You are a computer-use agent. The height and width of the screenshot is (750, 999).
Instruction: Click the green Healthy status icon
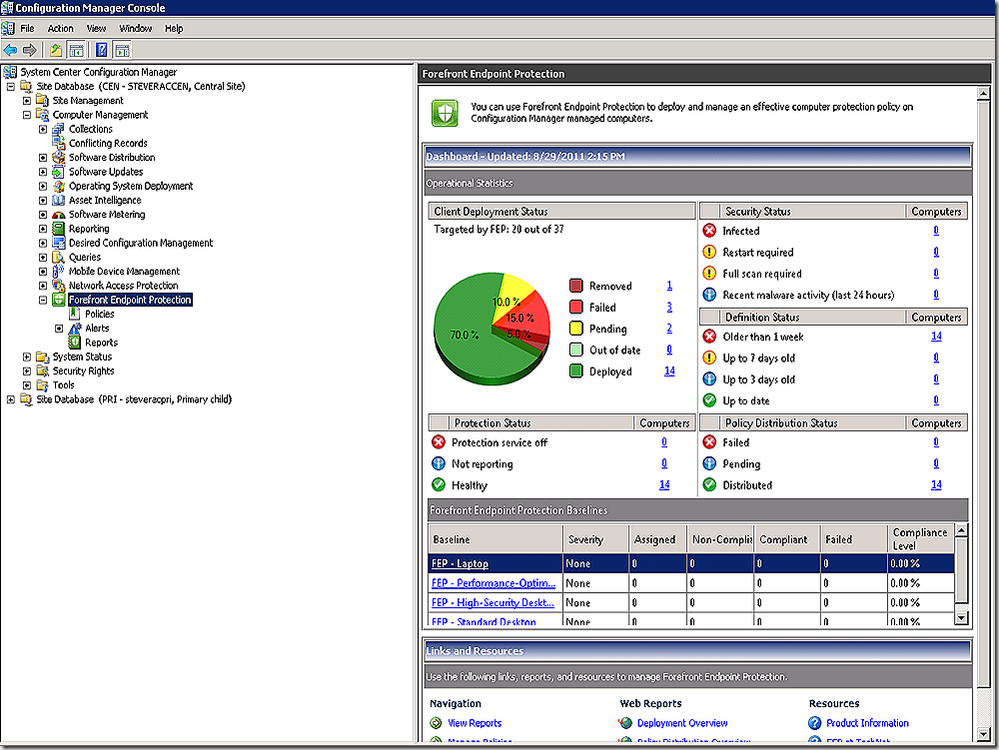click(438, 485)
